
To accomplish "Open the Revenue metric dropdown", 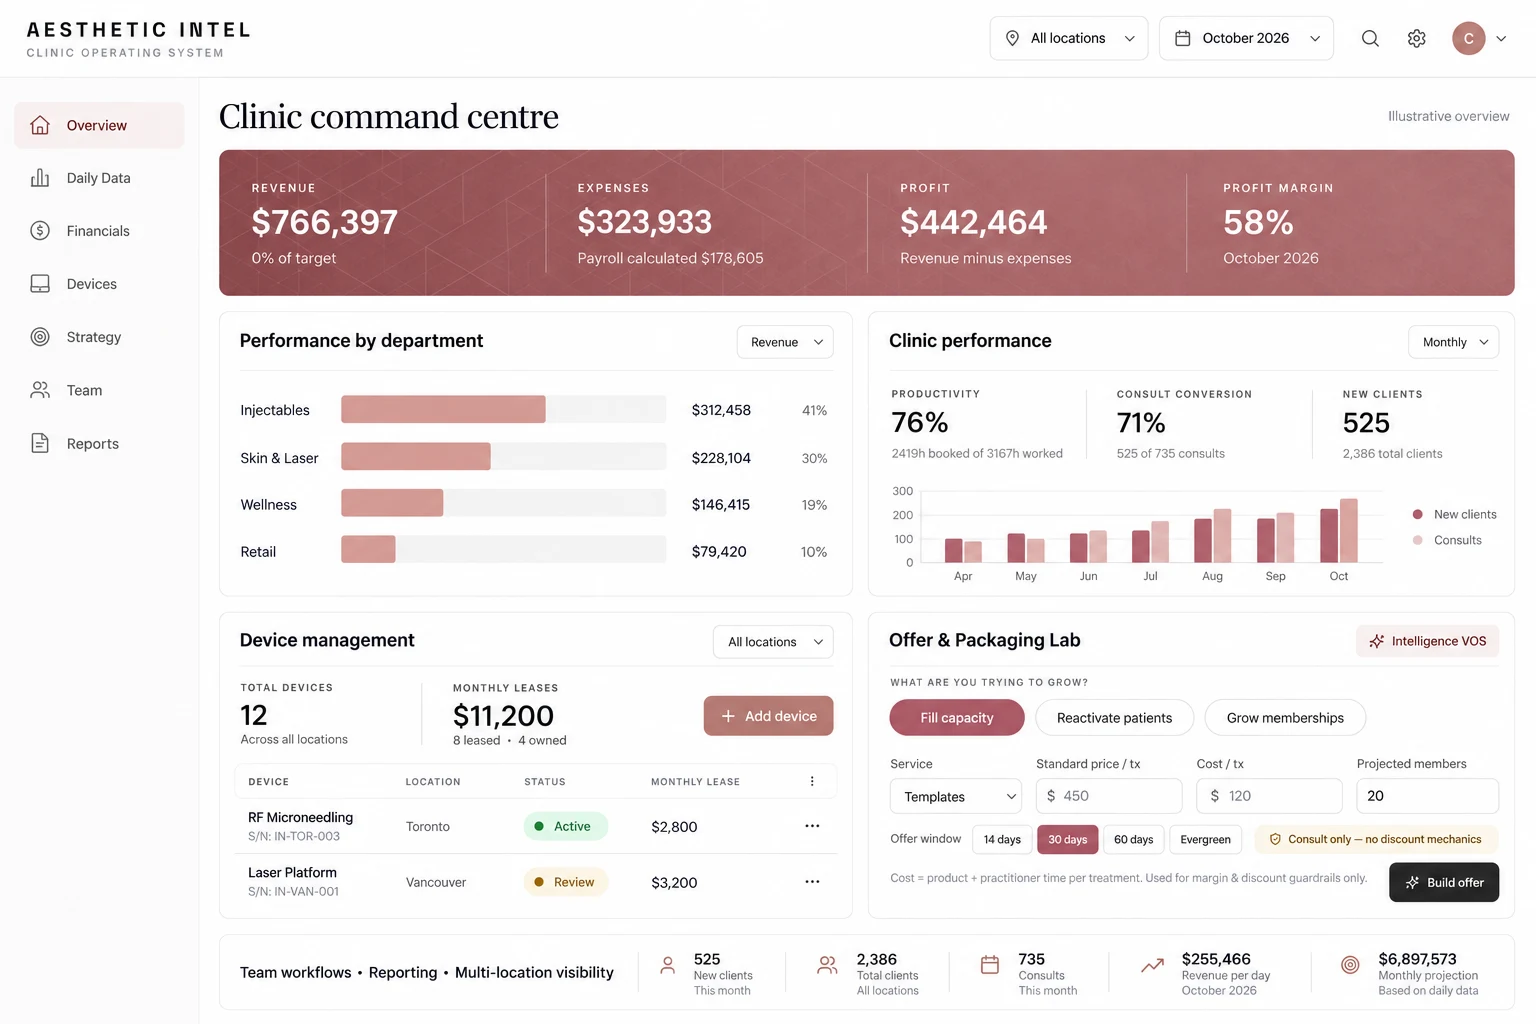I will coord(785,342).
